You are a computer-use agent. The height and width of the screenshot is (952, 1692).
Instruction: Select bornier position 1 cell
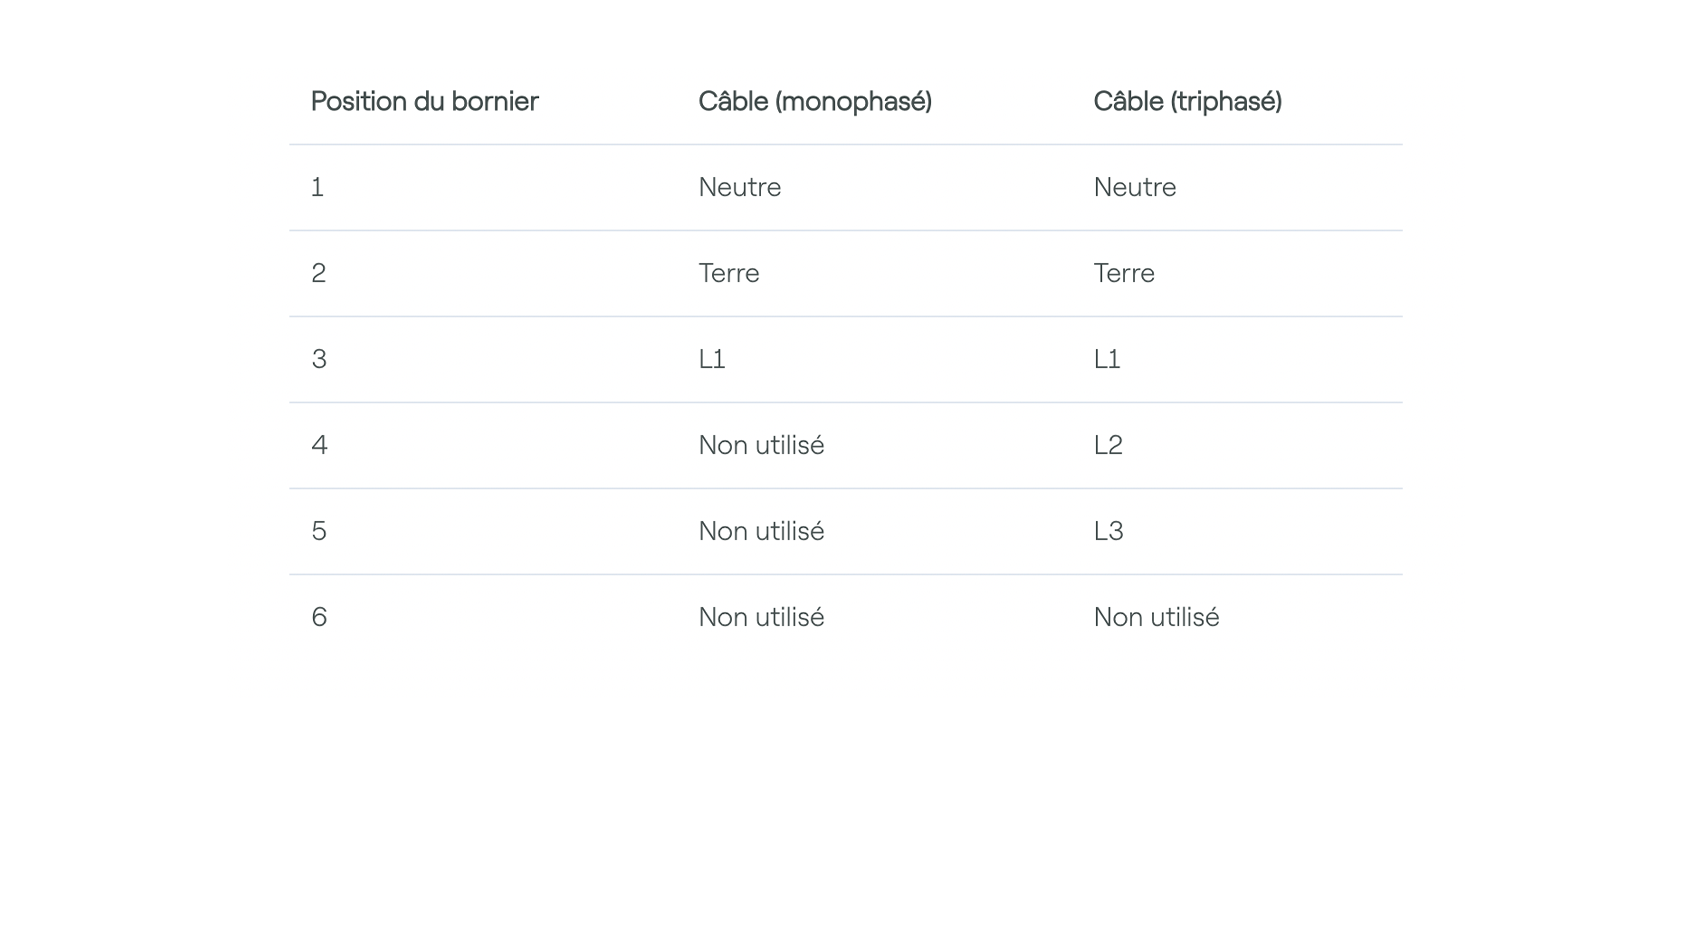[x=317, y=187]
